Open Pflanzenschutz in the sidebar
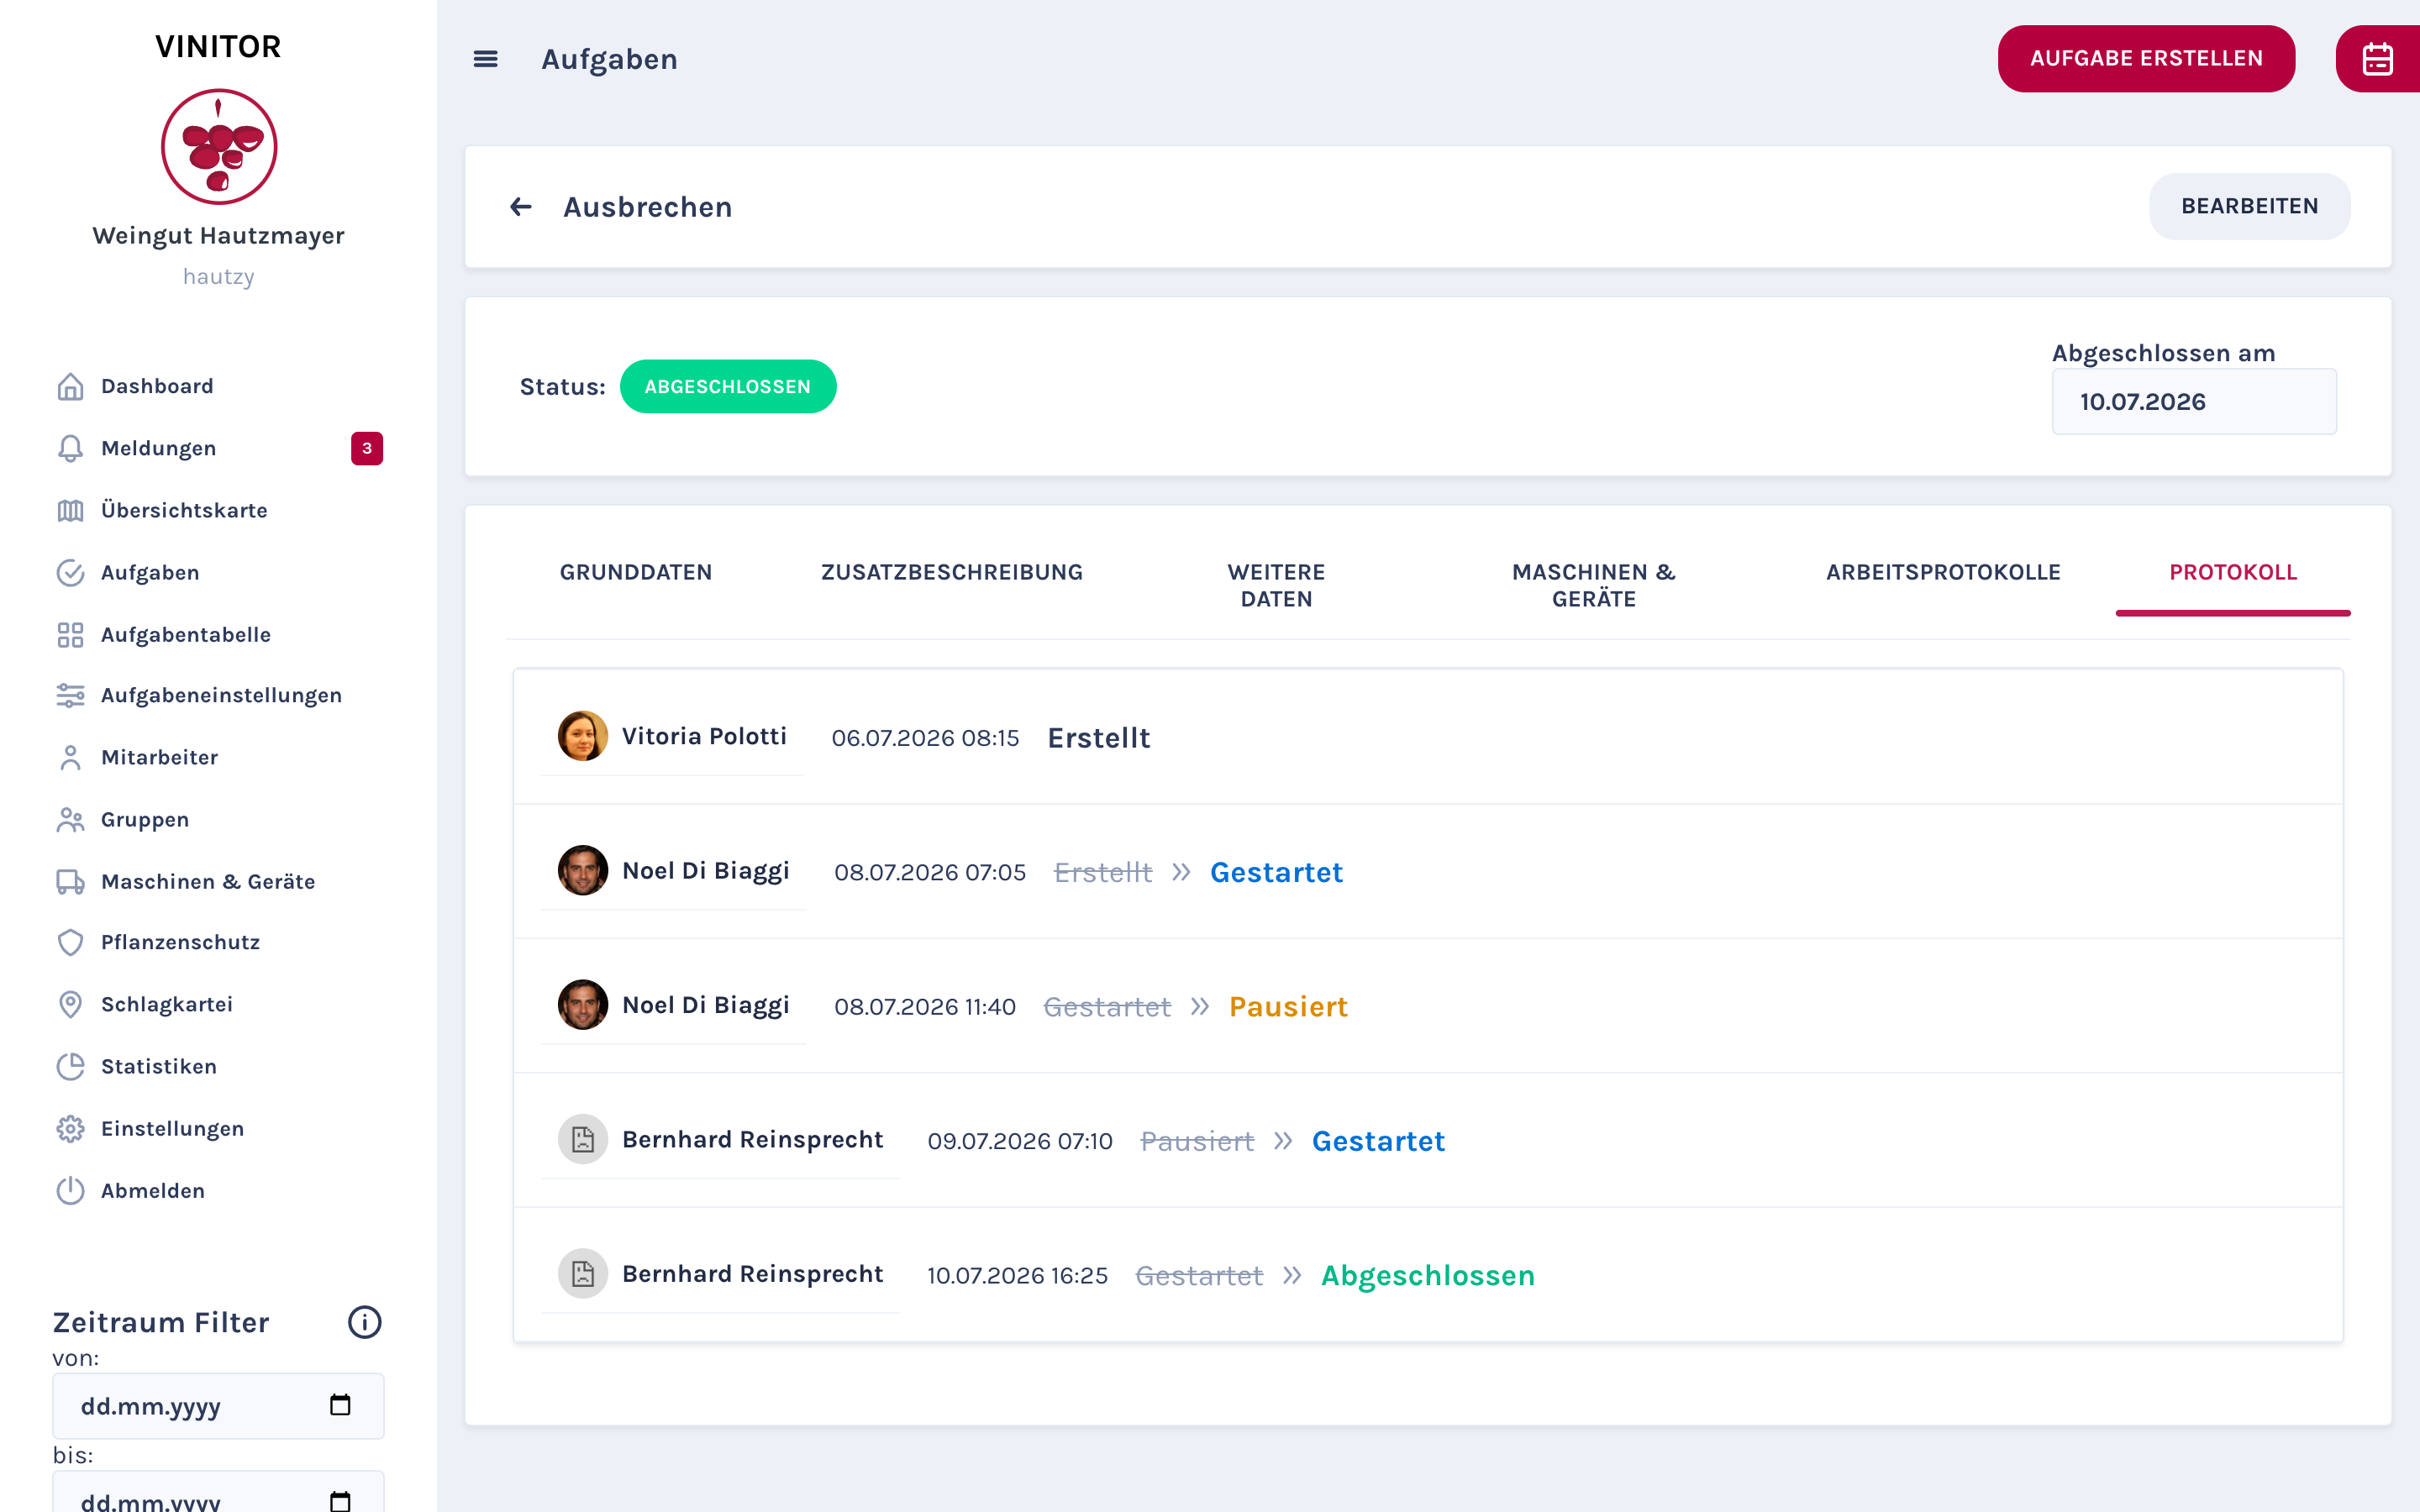Image resolution: width=2420 pixels, height=1512 pixels. coord(180,942)
